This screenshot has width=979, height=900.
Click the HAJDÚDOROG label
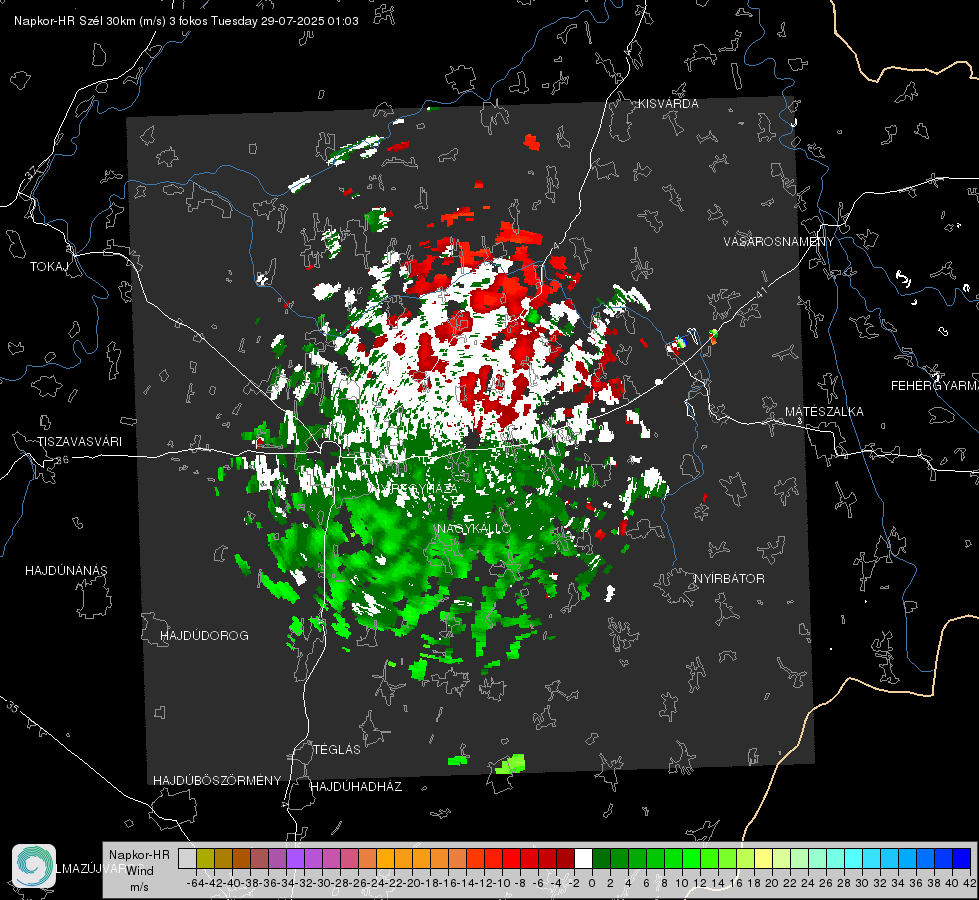pyautogui.click(x=204, y=636)
